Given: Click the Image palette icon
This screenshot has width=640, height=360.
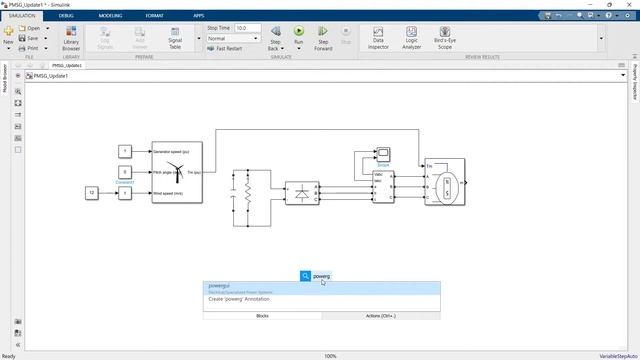Looking at the screenshot, I should [x=18, y=138].
